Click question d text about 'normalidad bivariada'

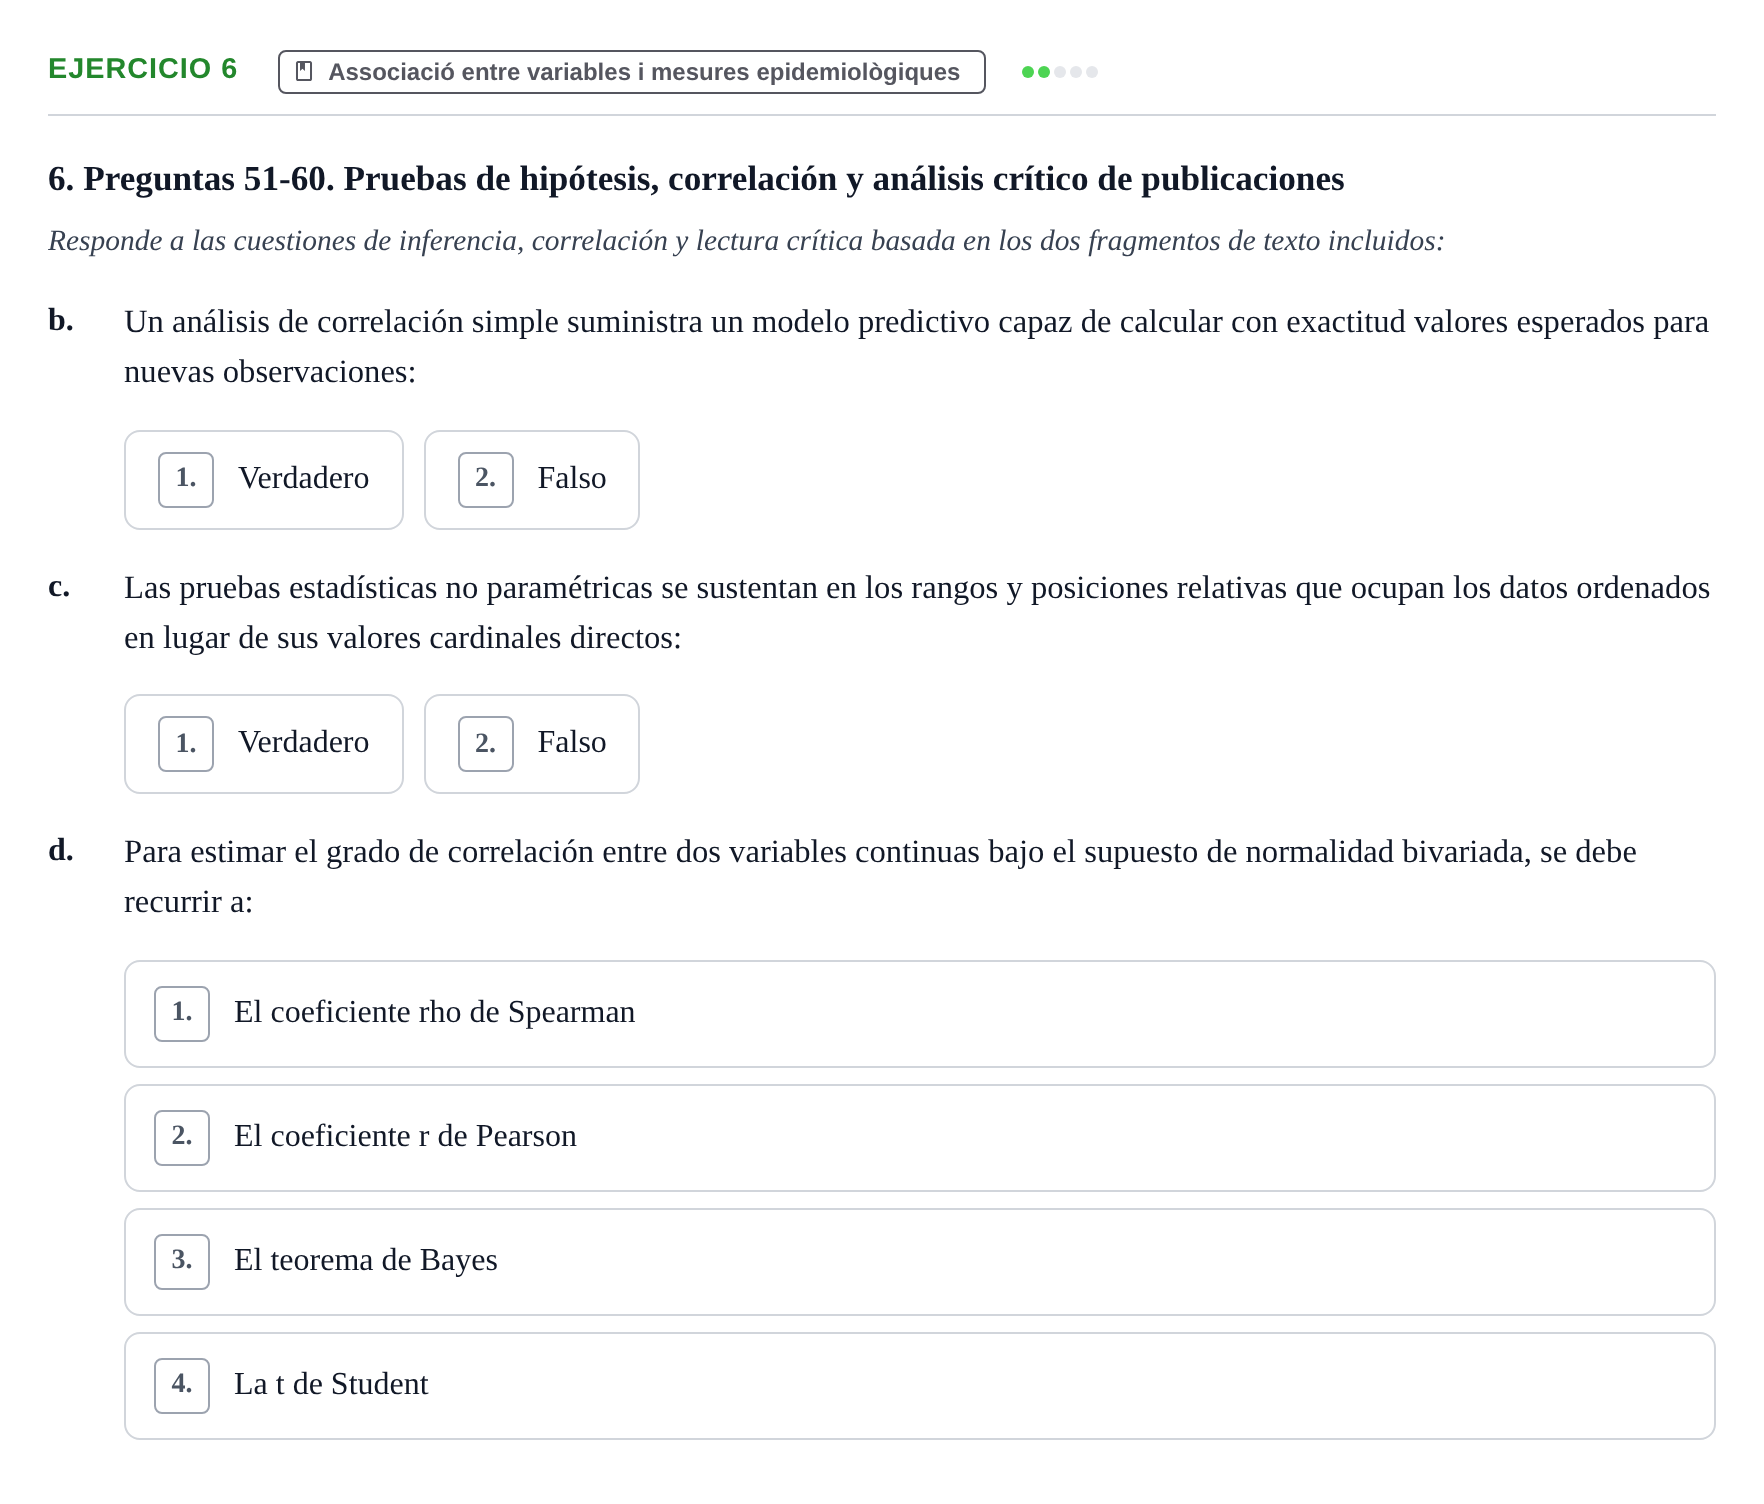point(880,877)
